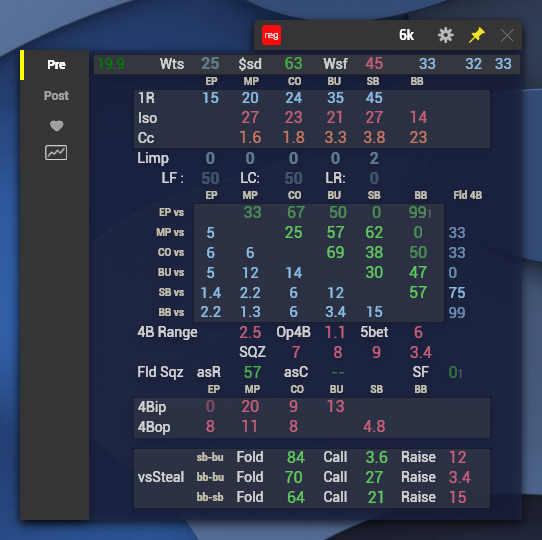The image size is (542, 540).
Task: Click 1R SB value 45
Action: click(x=374, y=98)
